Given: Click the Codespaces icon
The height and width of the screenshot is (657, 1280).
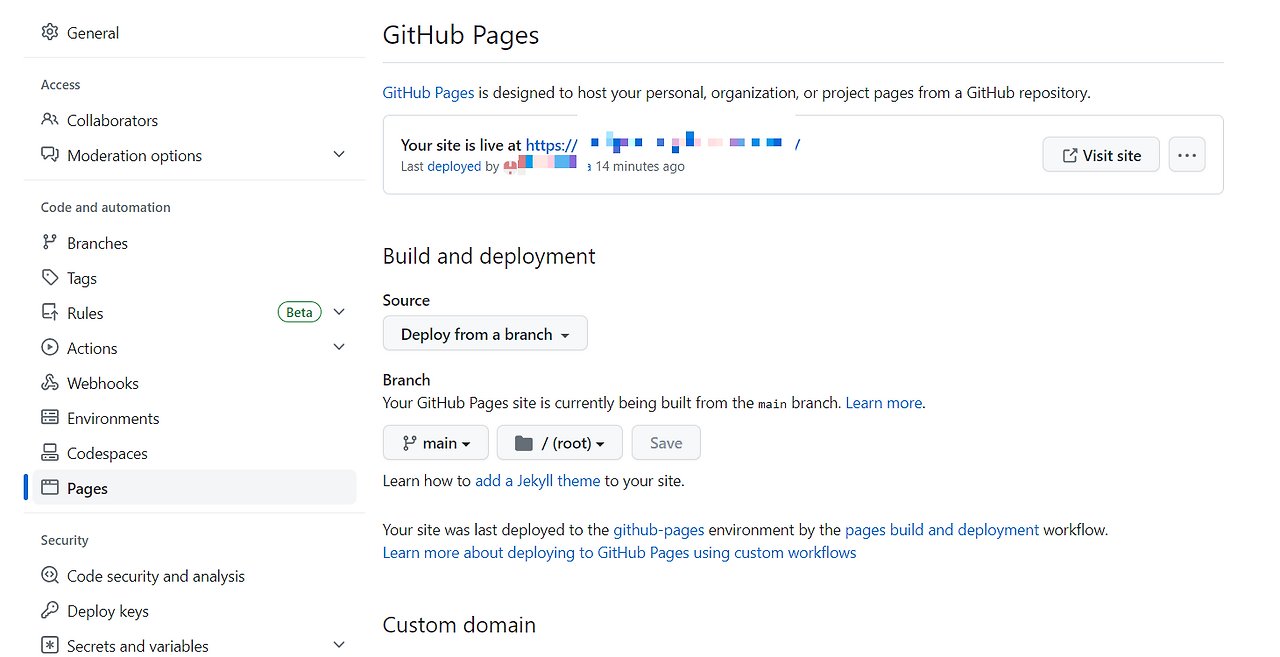Looking at the screenshot, I should (x=50, y=452).
